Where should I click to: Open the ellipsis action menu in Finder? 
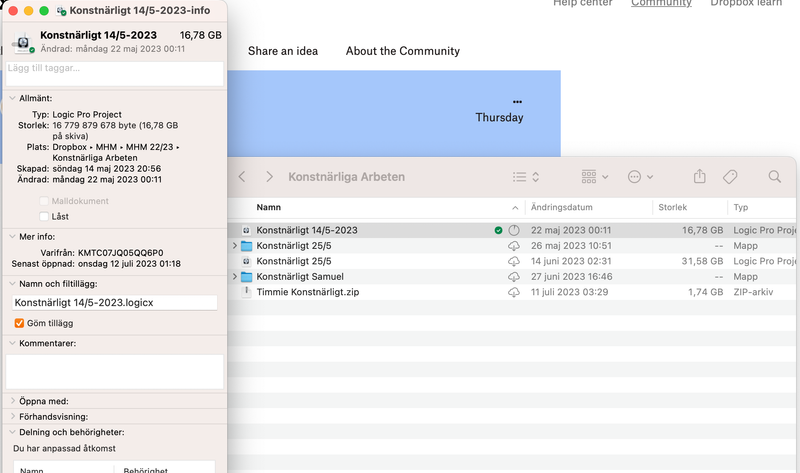point(640,177)
